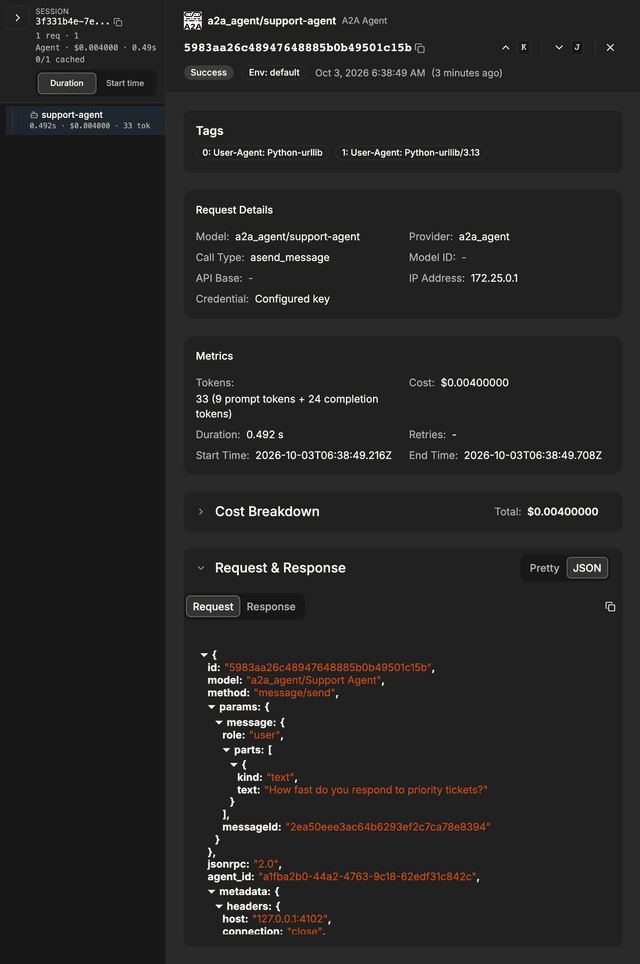
Task: Sort the session by Start time
Action: pyautogui.click(x=125, y=83)
